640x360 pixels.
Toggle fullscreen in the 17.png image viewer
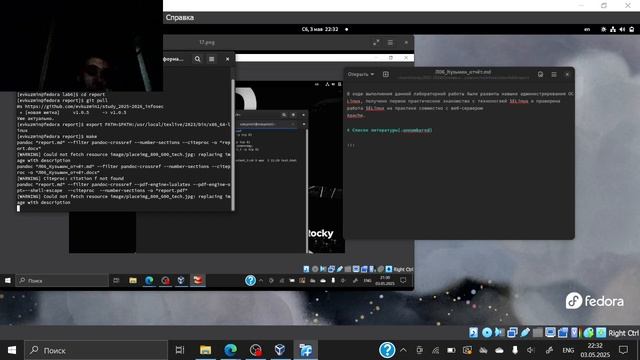376,42
